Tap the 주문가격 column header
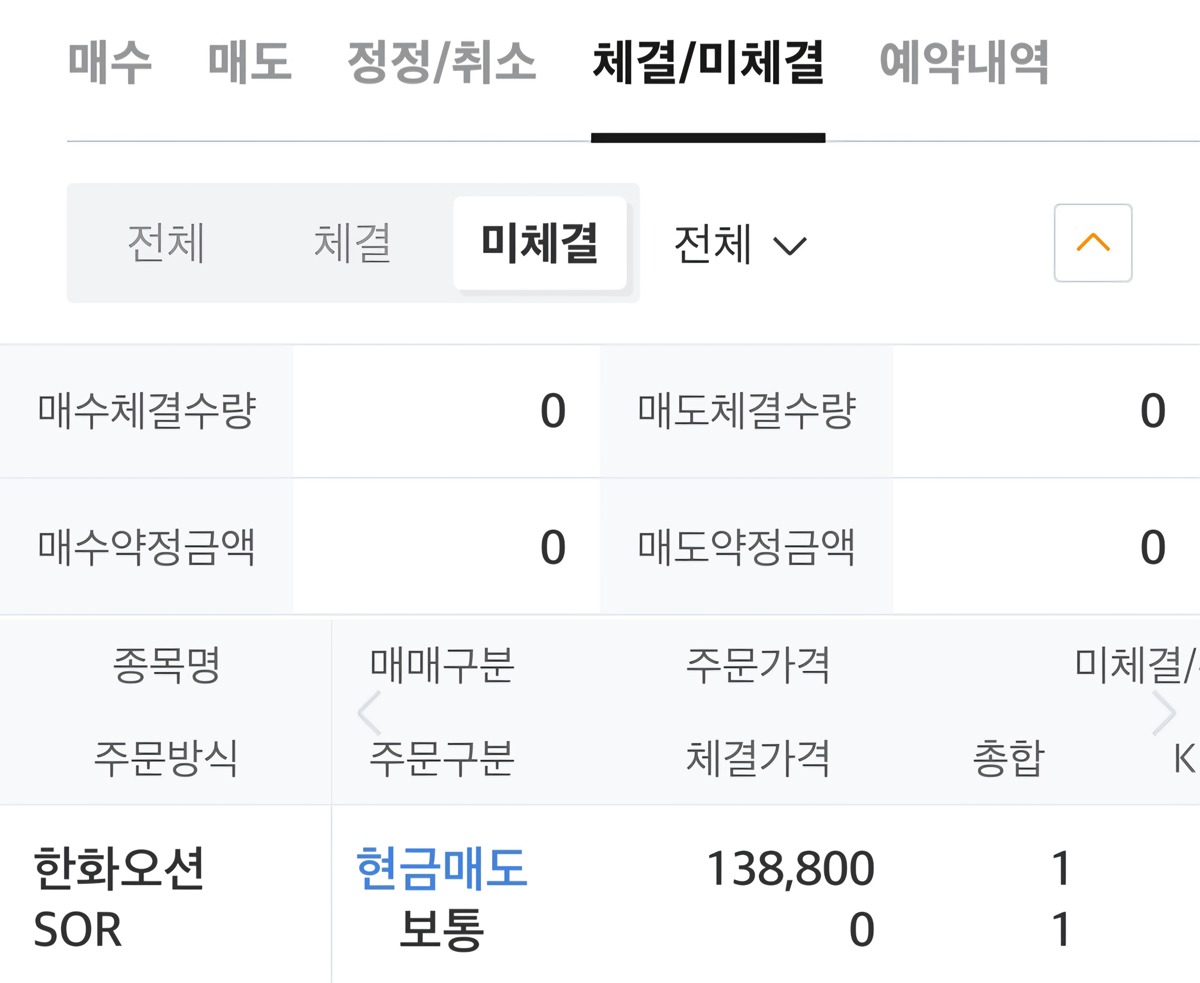1200x983 pixels. 758,665
